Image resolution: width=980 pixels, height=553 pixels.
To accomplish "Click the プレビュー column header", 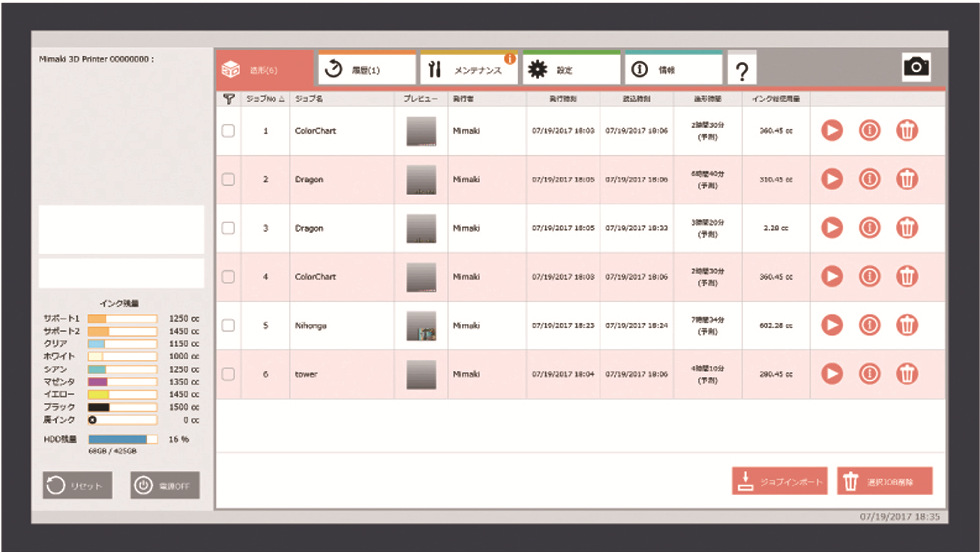I will (x=420, y=99).
